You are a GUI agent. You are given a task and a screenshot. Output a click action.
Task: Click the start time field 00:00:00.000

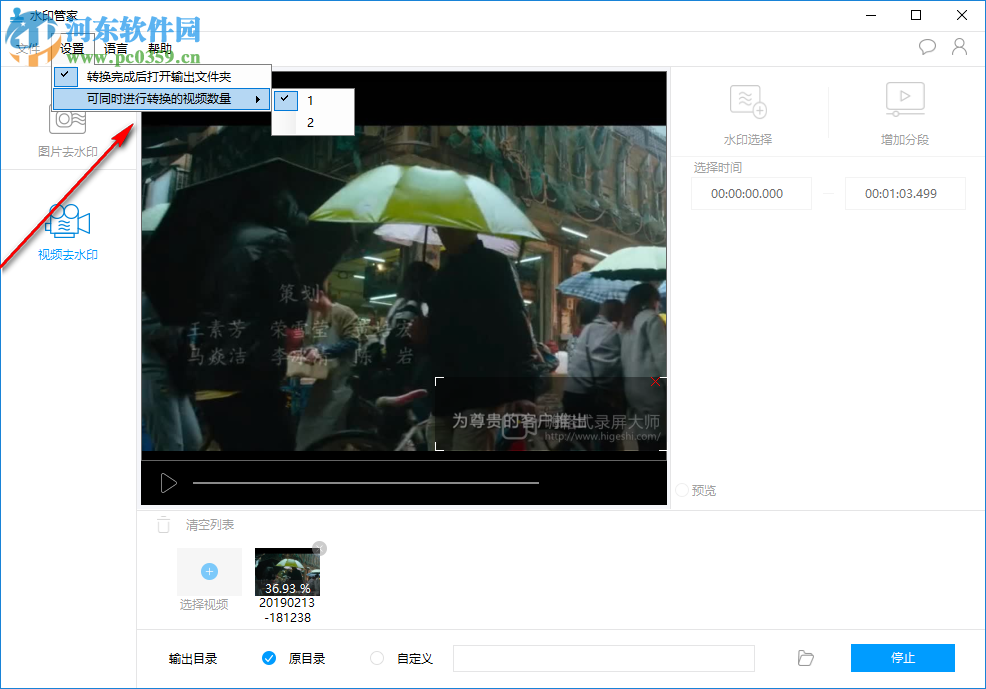tap(751, 194)
